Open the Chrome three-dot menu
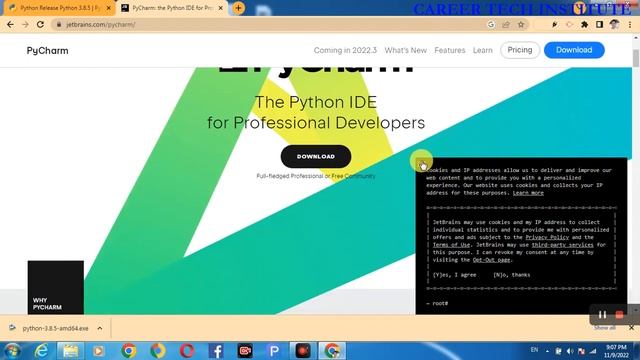 click(x=630, y=24)
